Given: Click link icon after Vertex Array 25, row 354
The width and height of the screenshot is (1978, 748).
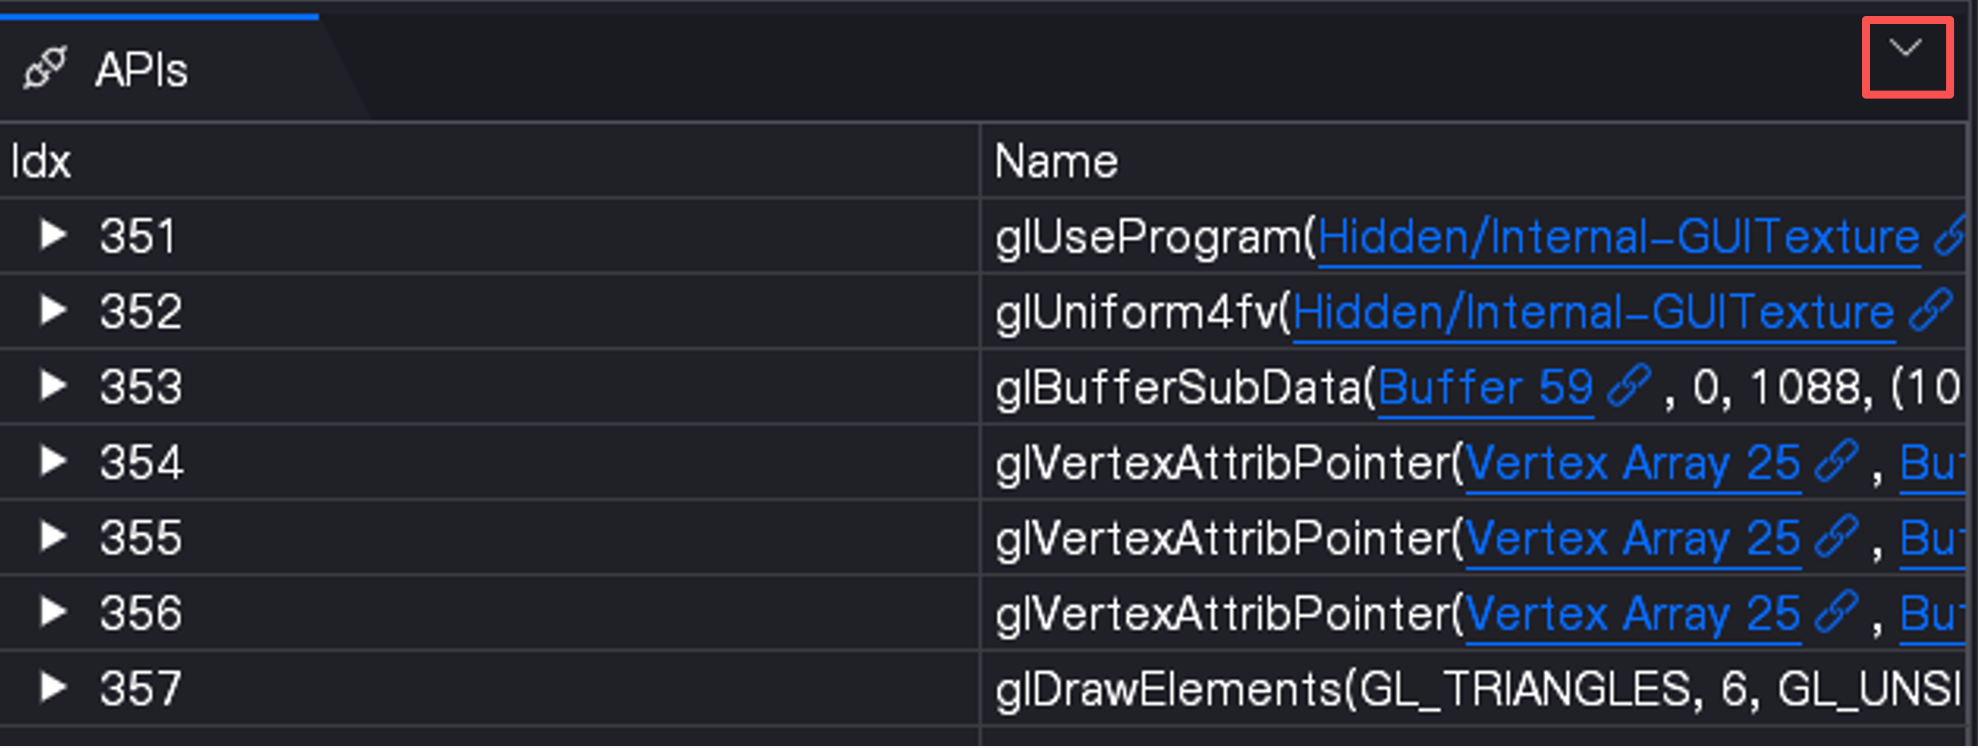Looking at the screenshot, I should pyautogui.click(x=1837, y=463).
